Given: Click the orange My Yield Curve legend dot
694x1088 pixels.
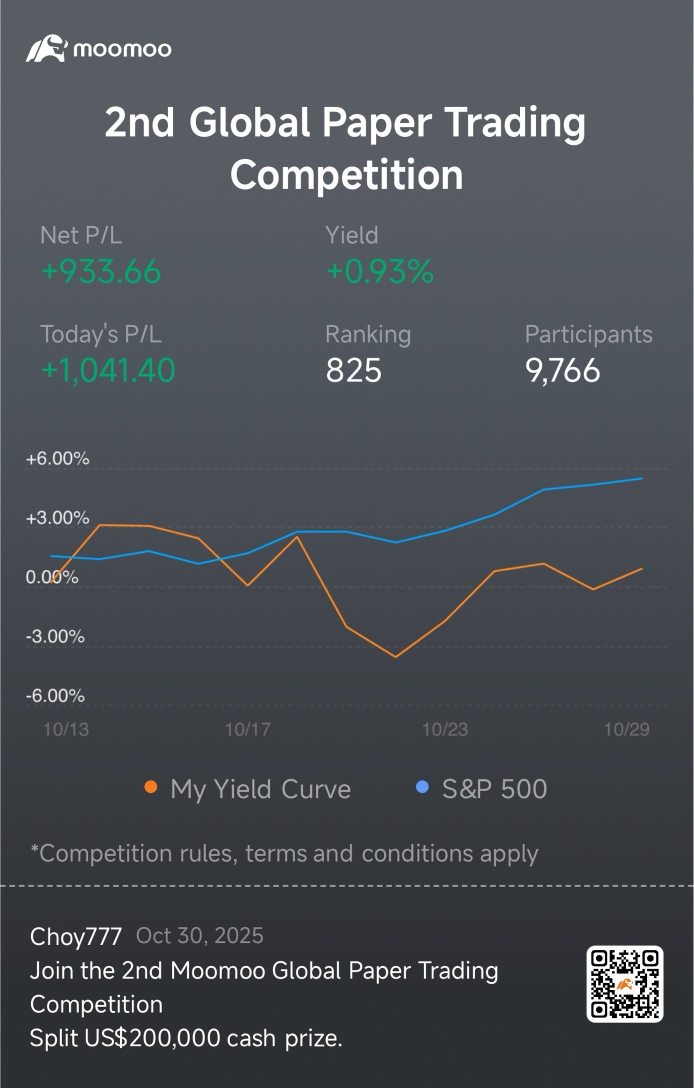Looking at the screenshot, I should point(151,788).
